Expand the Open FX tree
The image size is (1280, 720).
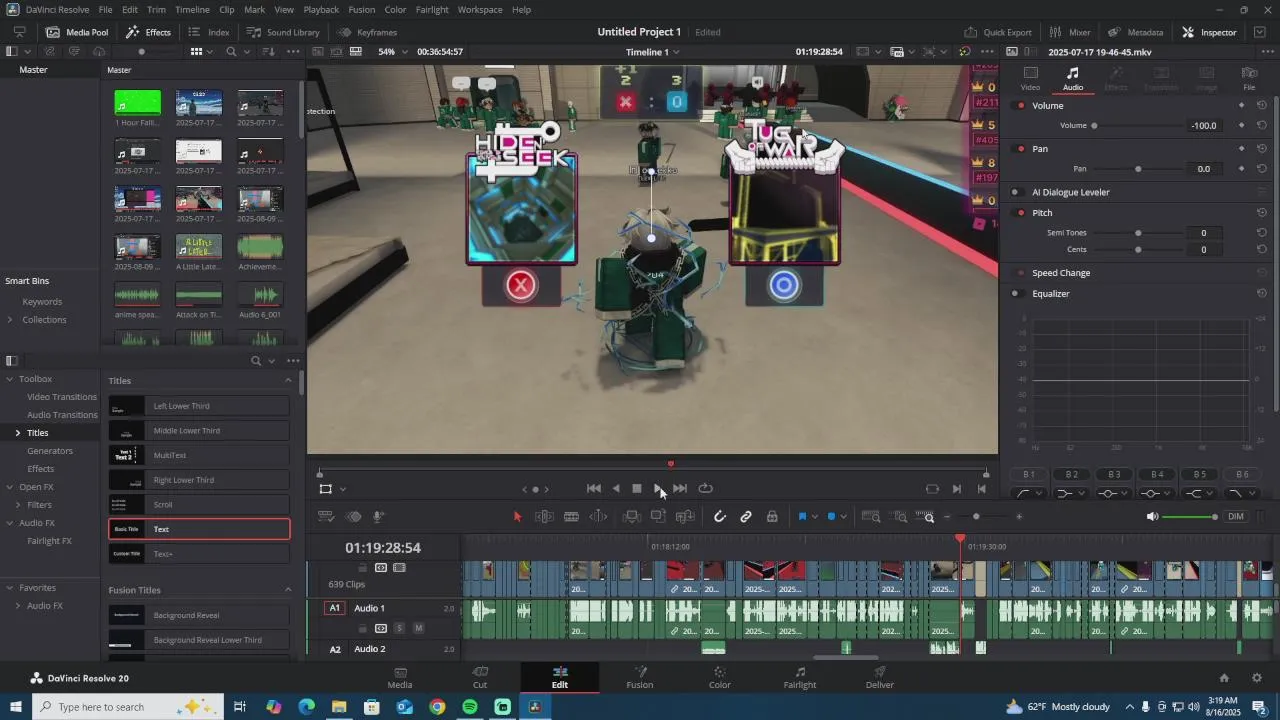10,487
